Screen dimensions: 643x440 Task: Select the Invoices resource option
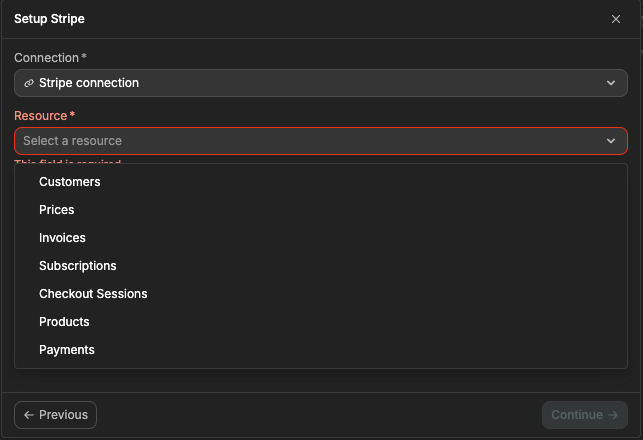point(321,238)
